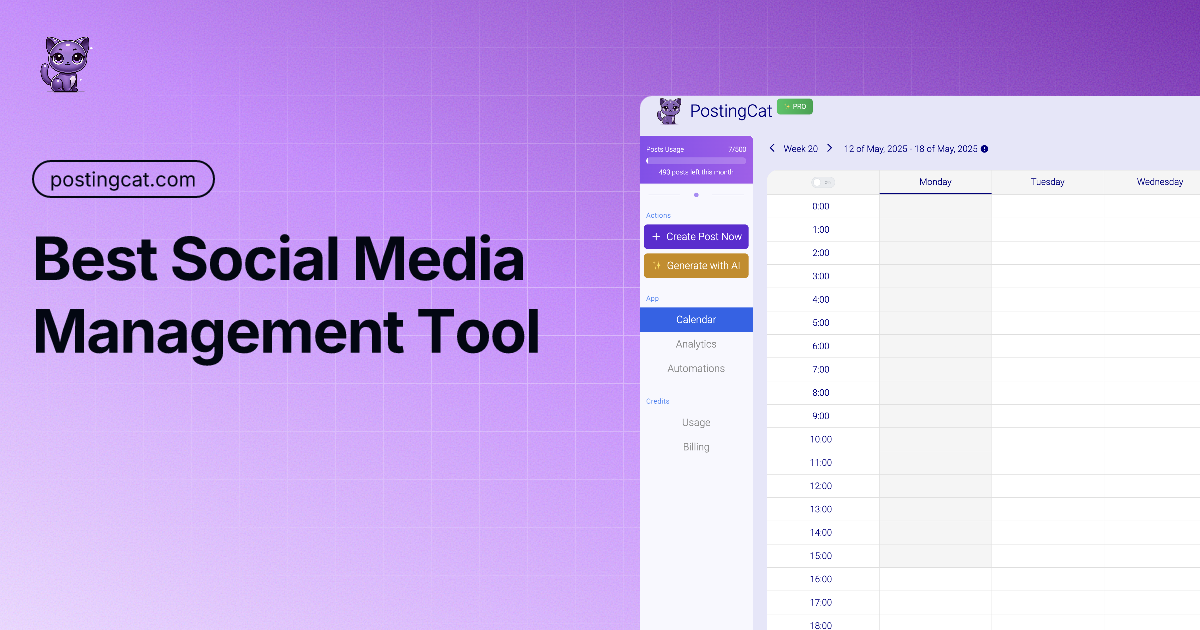The width and height of the screenshot is (1200, 630).
Task: Open the Calendar section in sidebar
Action: pyautogui.click(x=696, y=320)
